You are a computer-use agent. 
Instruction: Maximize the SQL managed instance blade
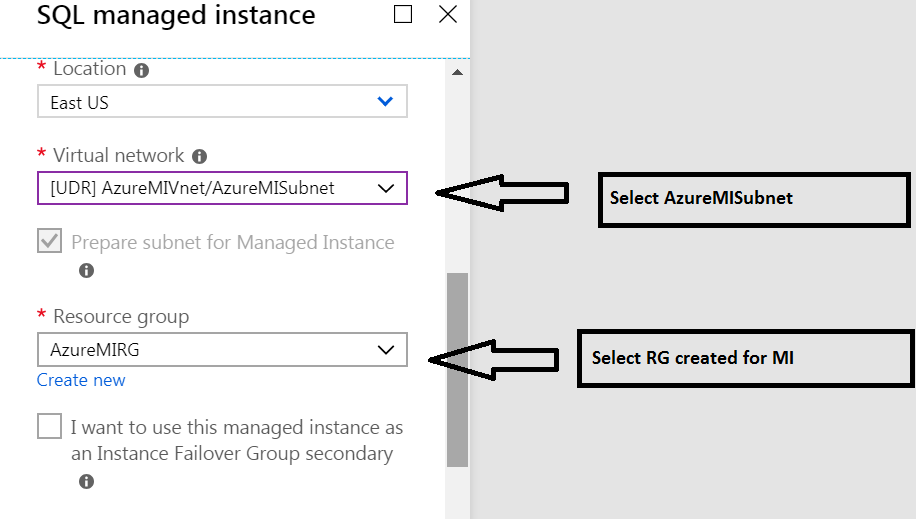(403, 14)
